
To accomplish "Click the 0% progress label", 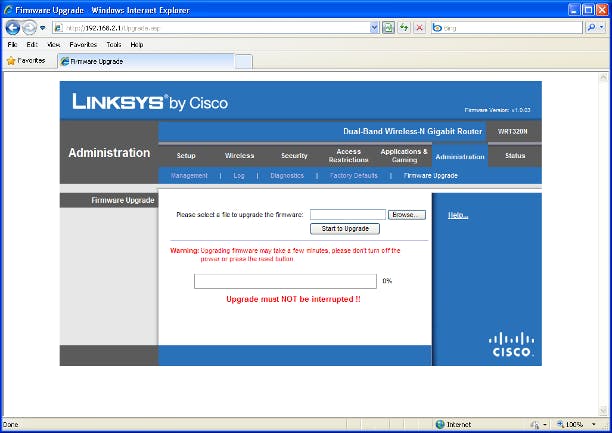I will click(x=387, y=281).
